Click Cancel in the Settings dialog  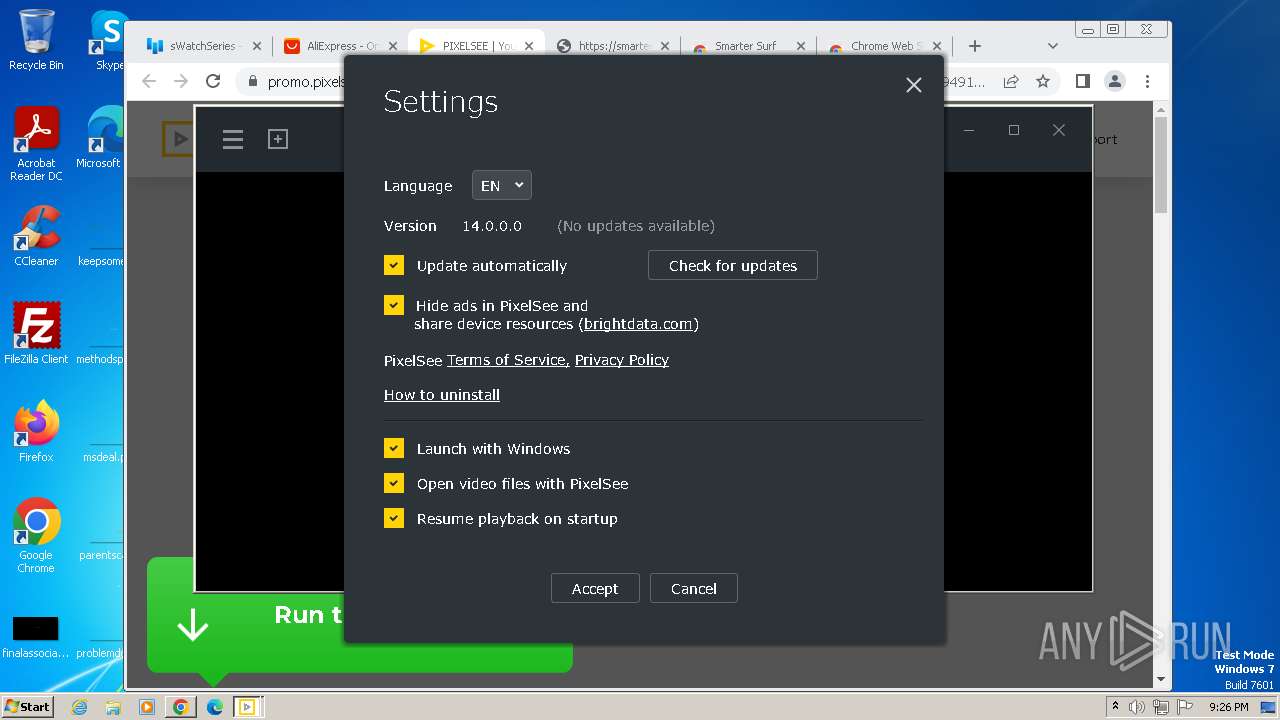694,588
